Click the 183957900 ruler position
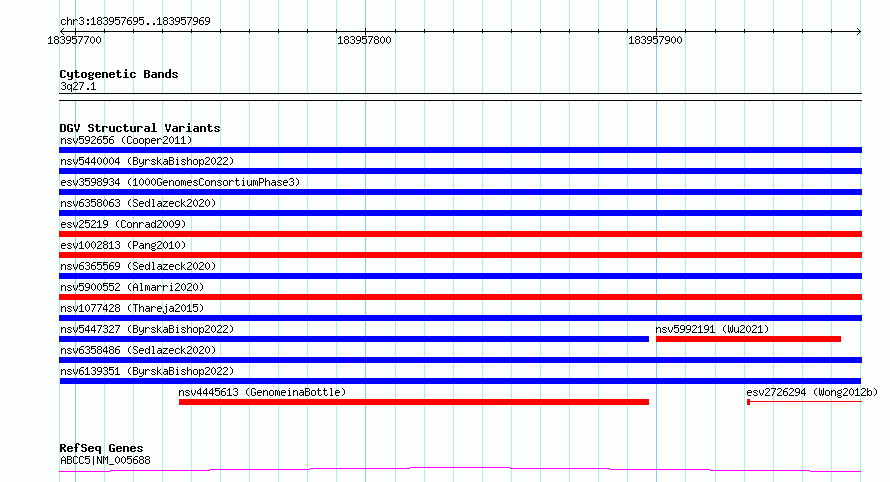The height and width of the screenshot is (482, 890). (x=655, y=40)
